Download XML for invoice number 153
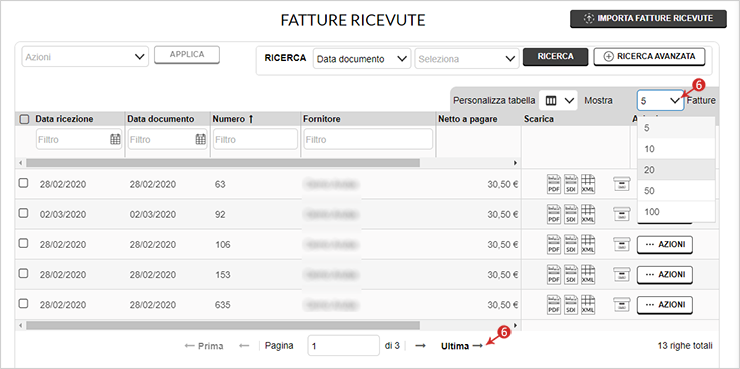Screen dimensions: 740x369 (588, 275)
